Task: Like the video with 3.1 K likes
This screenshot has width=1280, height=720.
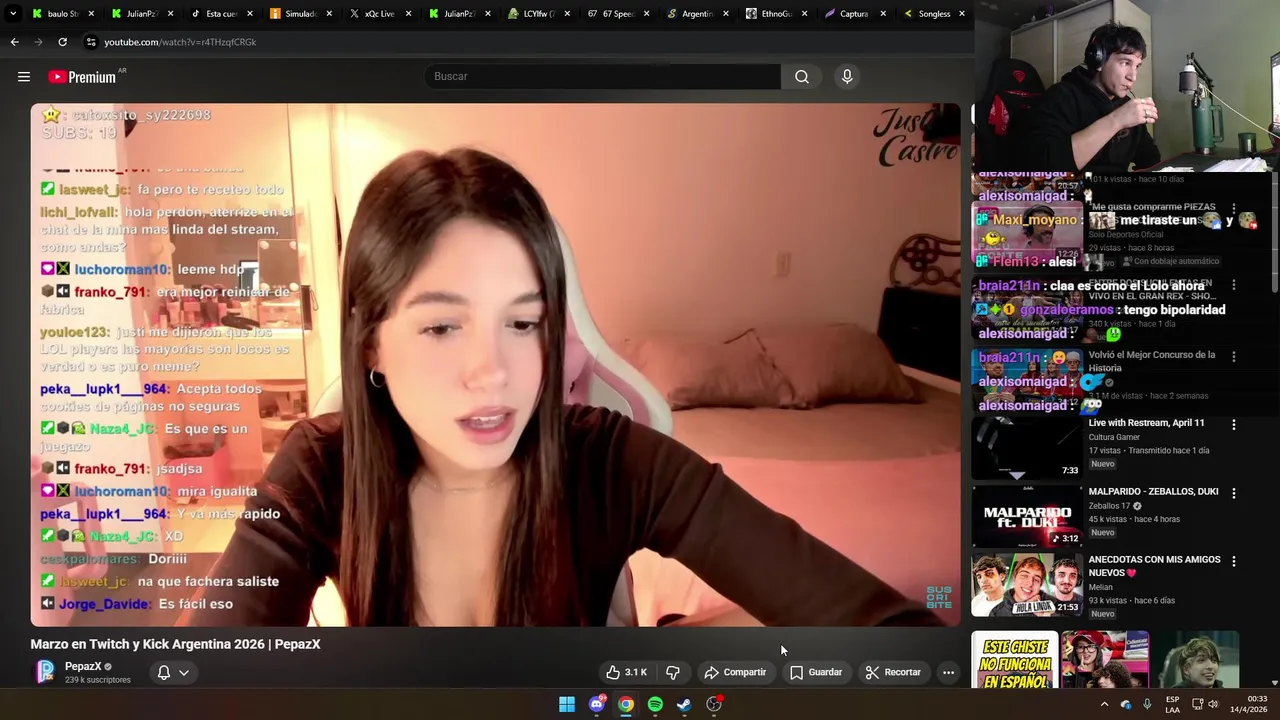Action: click(627, 672)
